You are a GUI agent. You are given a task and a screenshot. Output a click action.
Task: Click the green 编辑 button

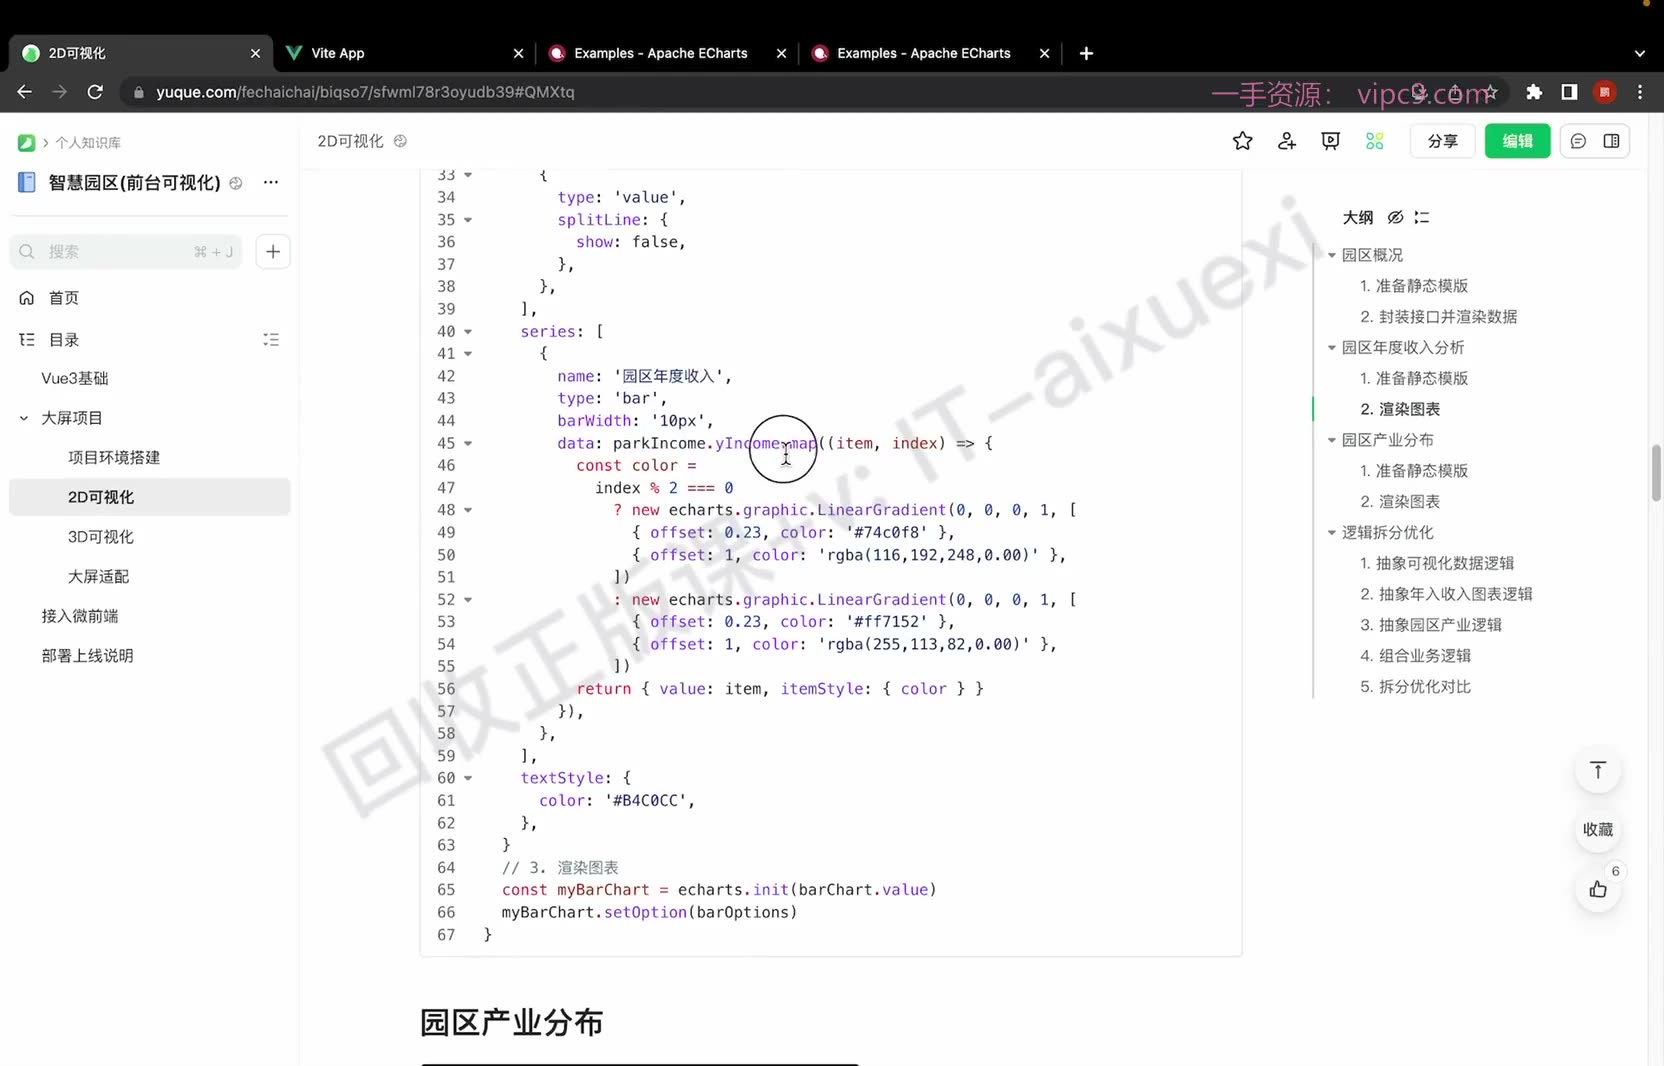coord(1517,141)
